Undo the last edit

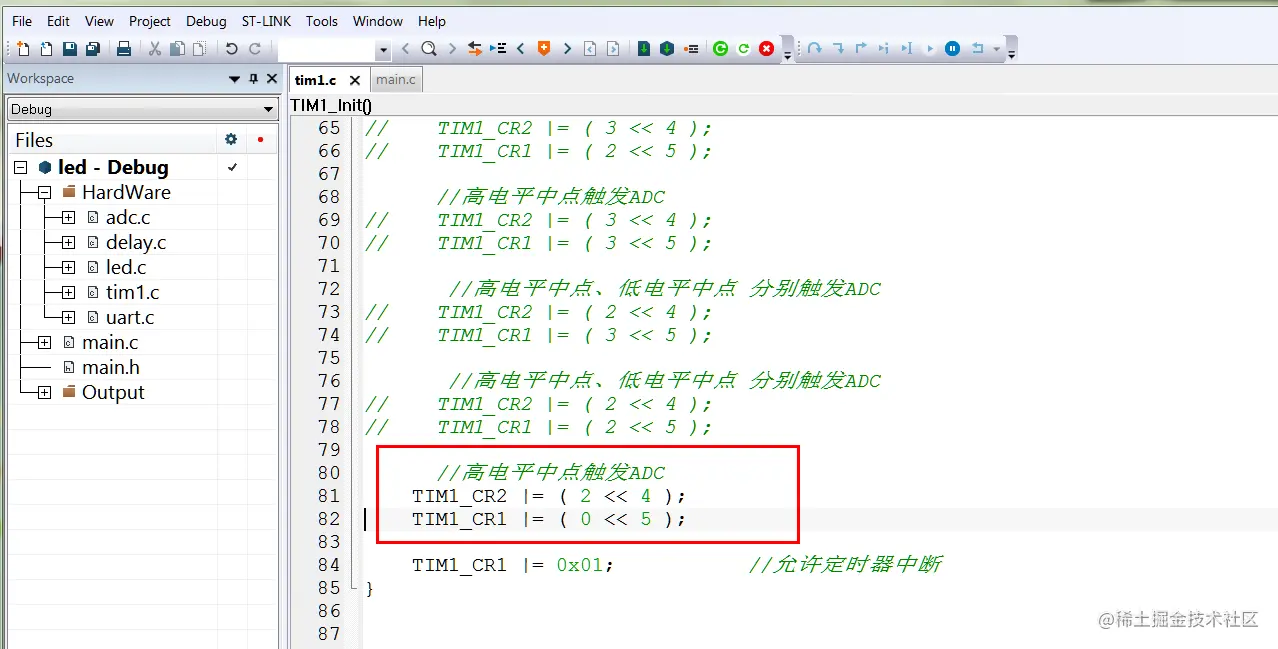click(231, 48)
